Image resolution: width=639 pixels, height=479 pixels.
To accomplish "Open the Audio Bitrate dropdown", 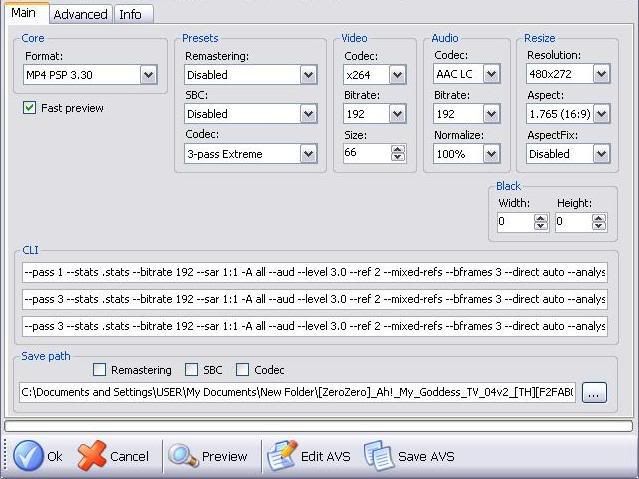I will (x=467, y=114).
